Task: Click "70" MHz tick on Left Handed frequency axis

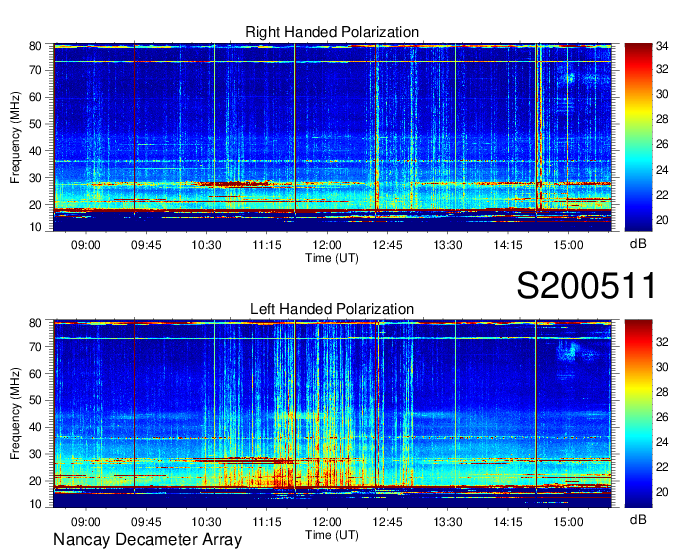Action: [35, 346]
